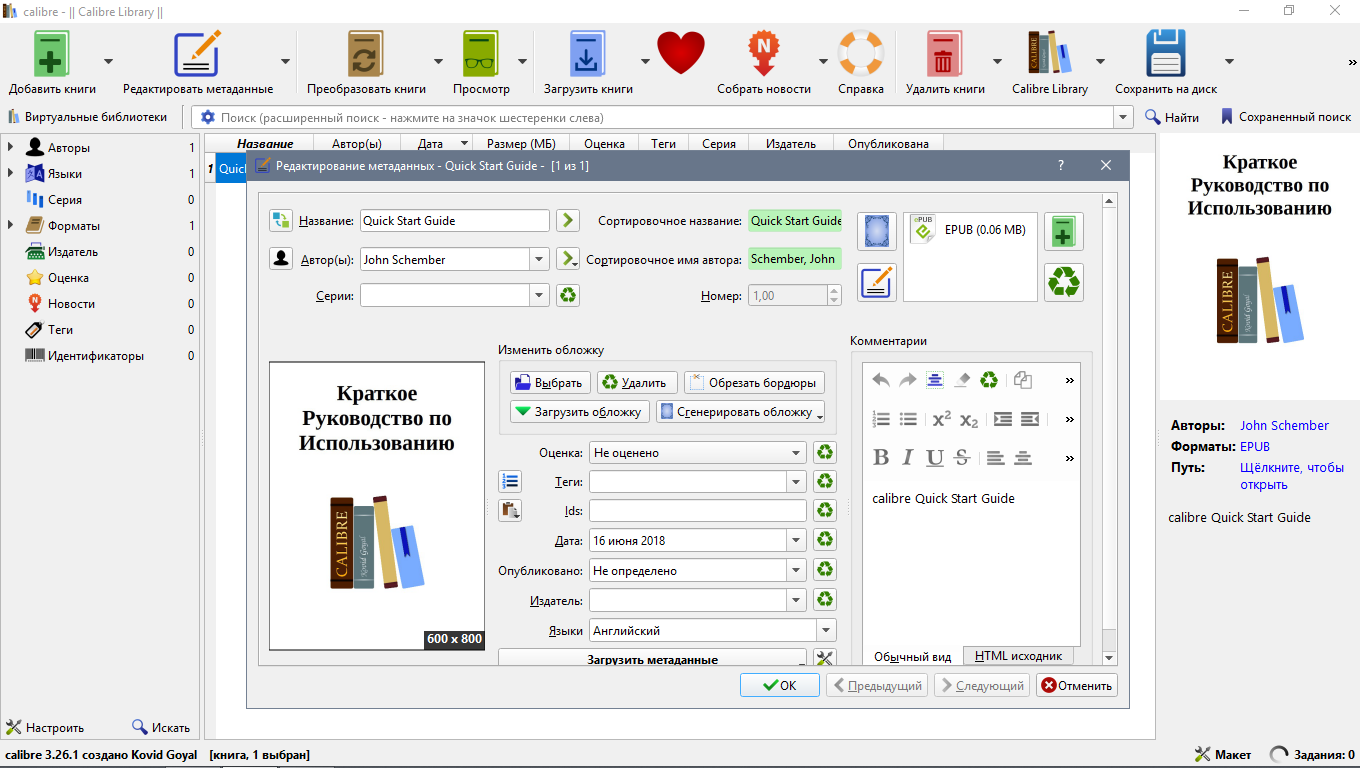Toggle underline formatting in comments editor

935,458
